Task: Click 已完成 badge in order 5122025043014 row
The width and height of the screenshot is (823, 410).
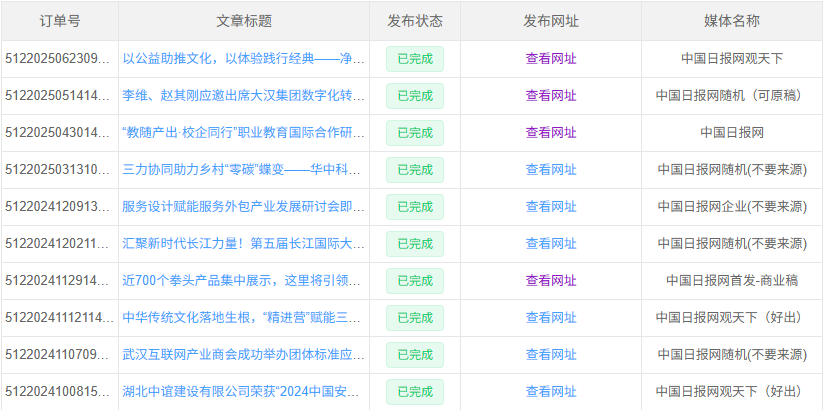Action: tap(415, 133)
